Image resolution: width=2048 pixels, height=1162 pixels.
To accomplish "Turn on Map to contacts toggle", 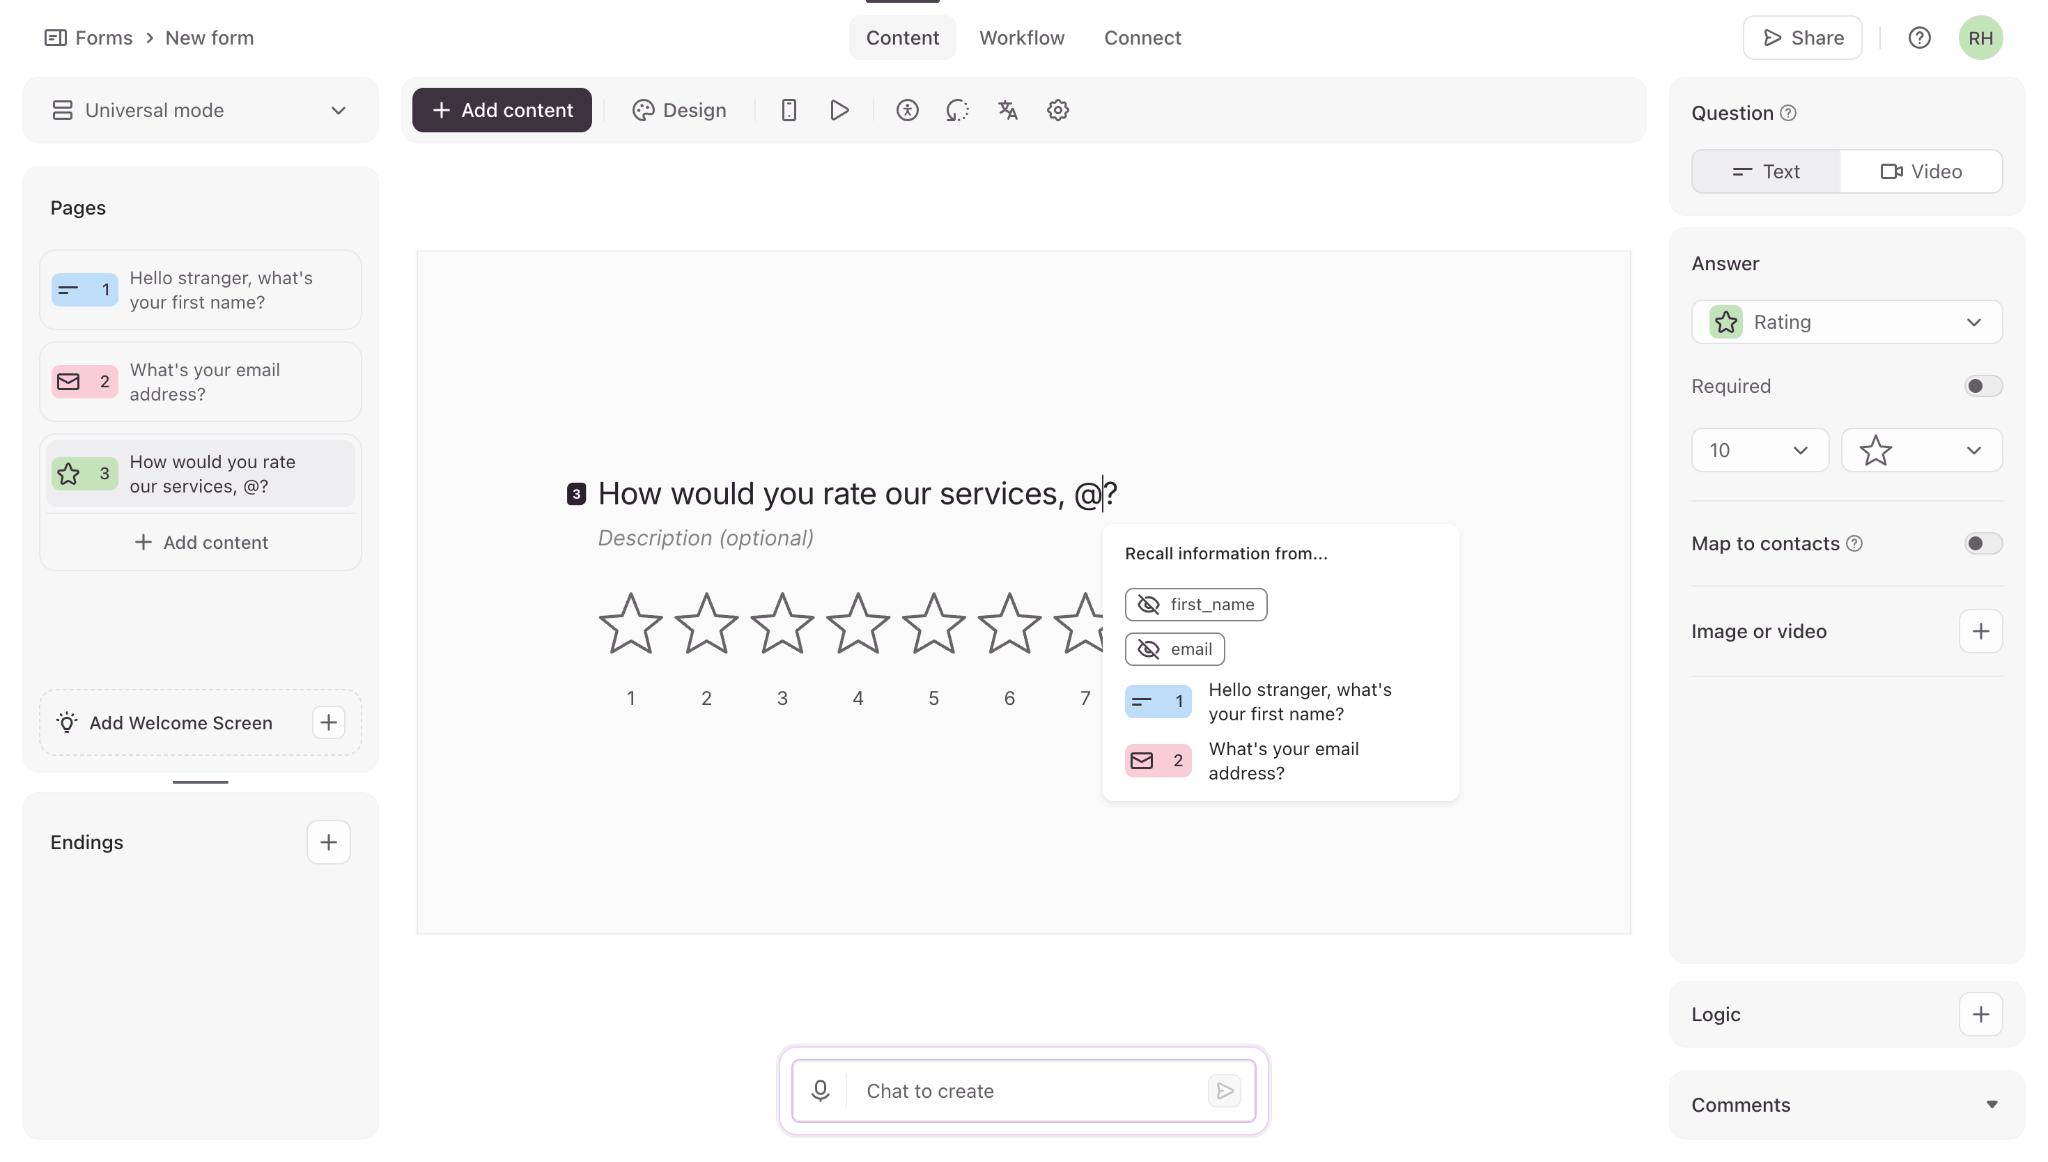I will (x=1982, y=543).
